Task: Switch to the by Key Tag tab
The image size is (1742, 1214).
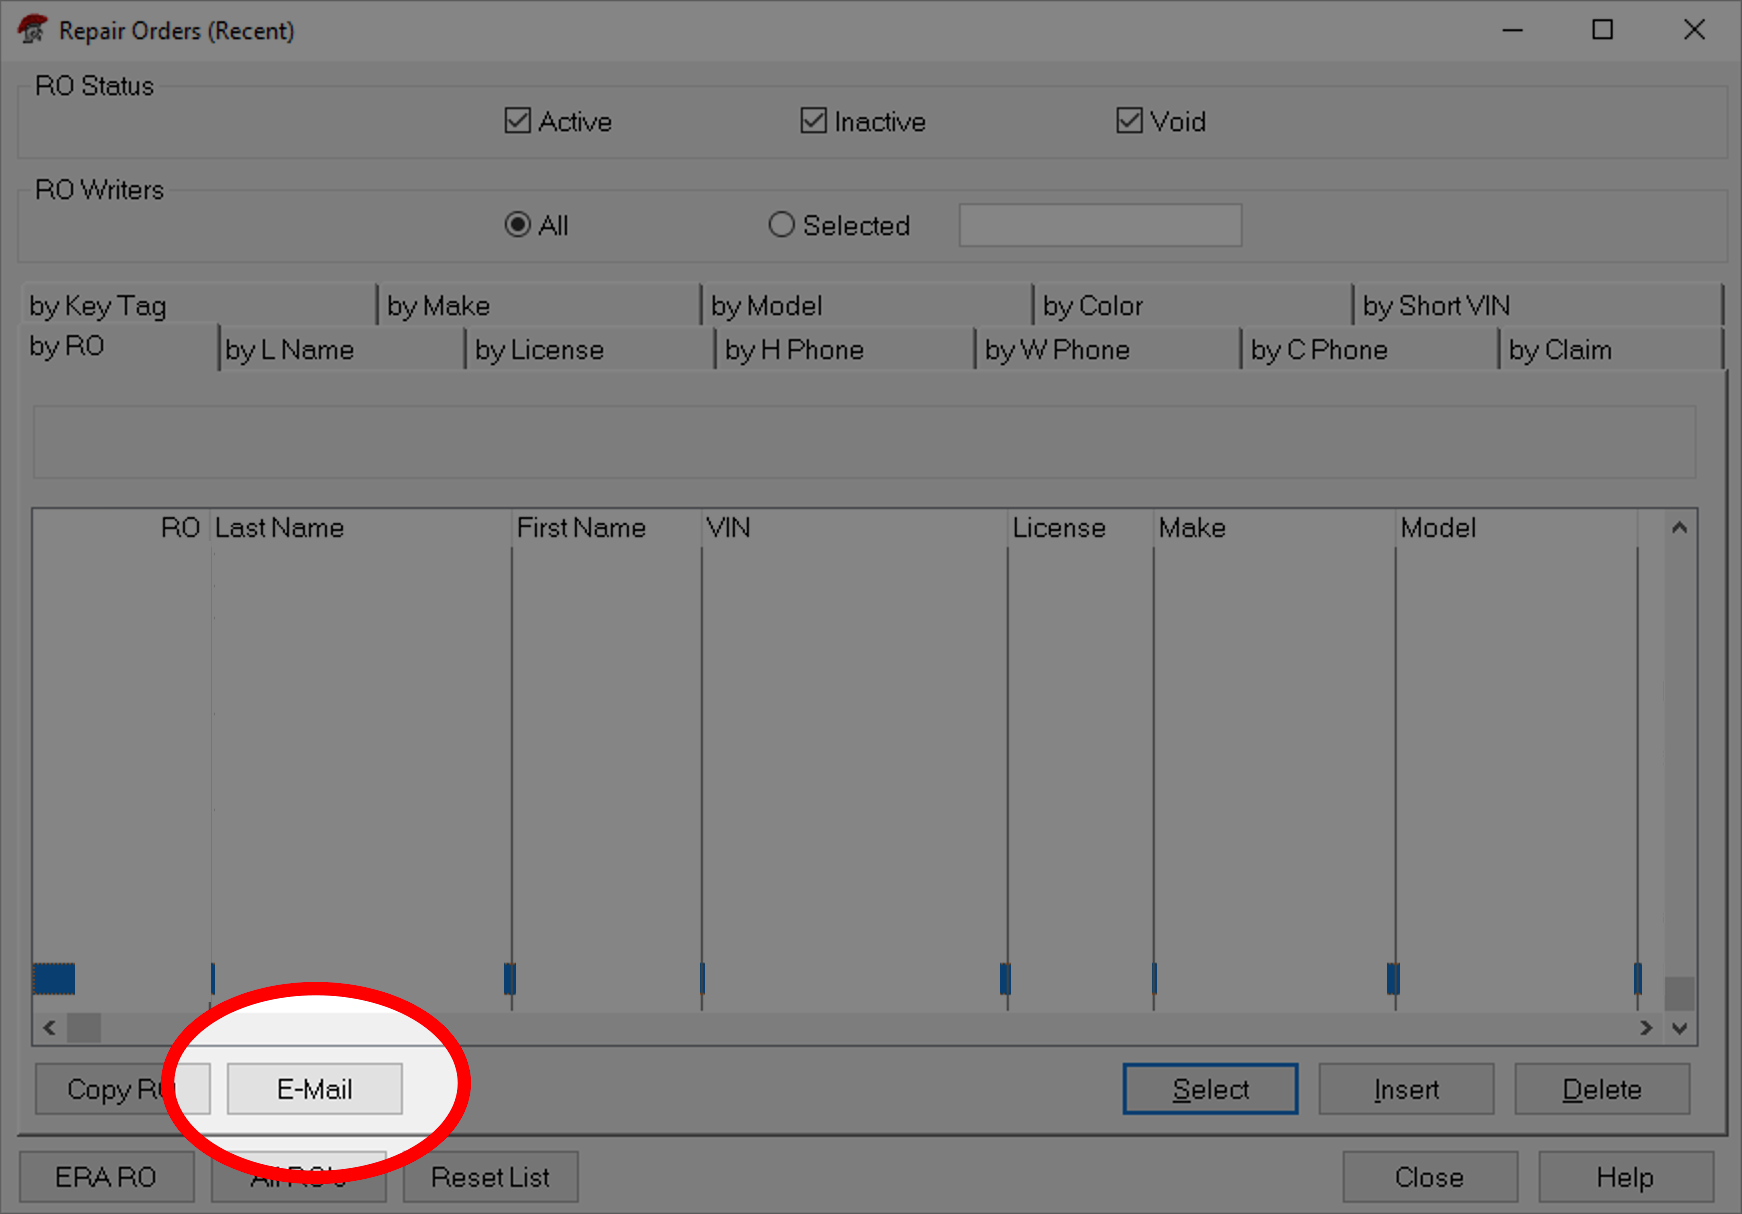Action: click(98, 306)
